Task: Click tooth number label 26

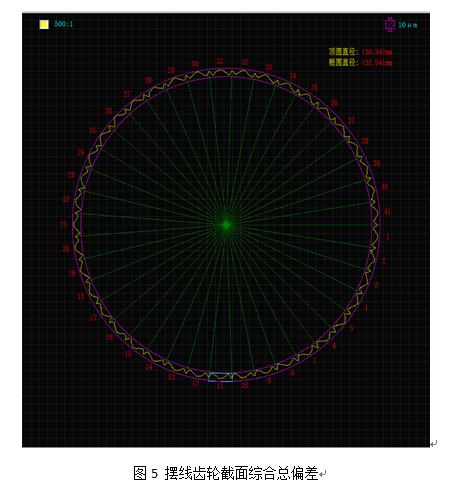Action: (108, 111)
